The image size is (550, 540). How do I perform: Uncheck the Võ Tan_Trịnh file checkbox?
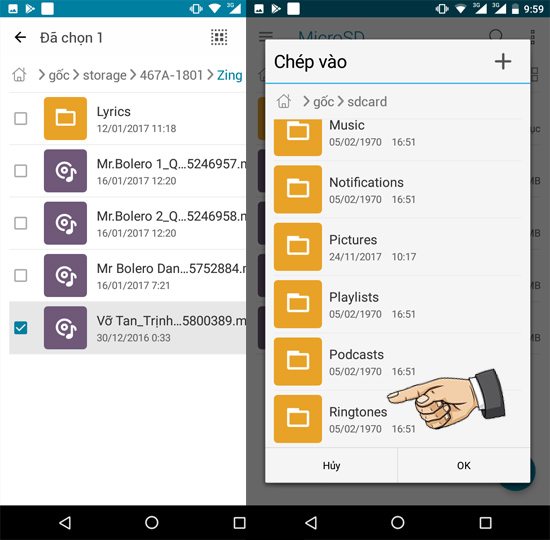click(20, 328)
